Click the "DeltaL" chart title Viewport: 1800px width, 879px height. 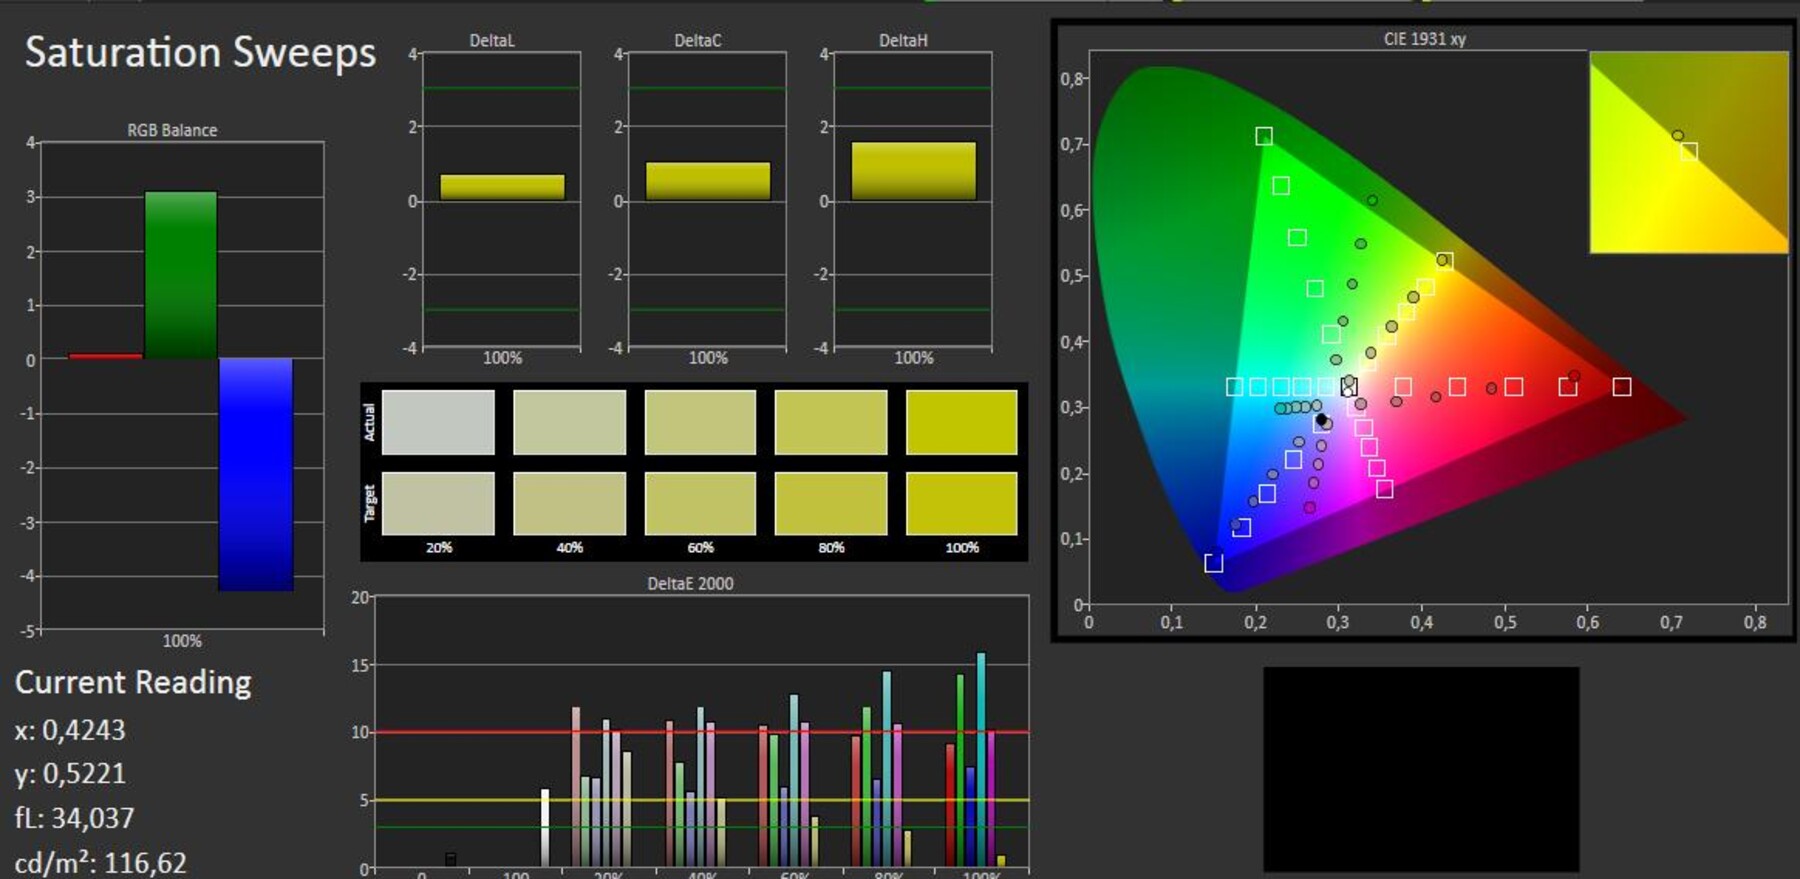tap(492, 40)
